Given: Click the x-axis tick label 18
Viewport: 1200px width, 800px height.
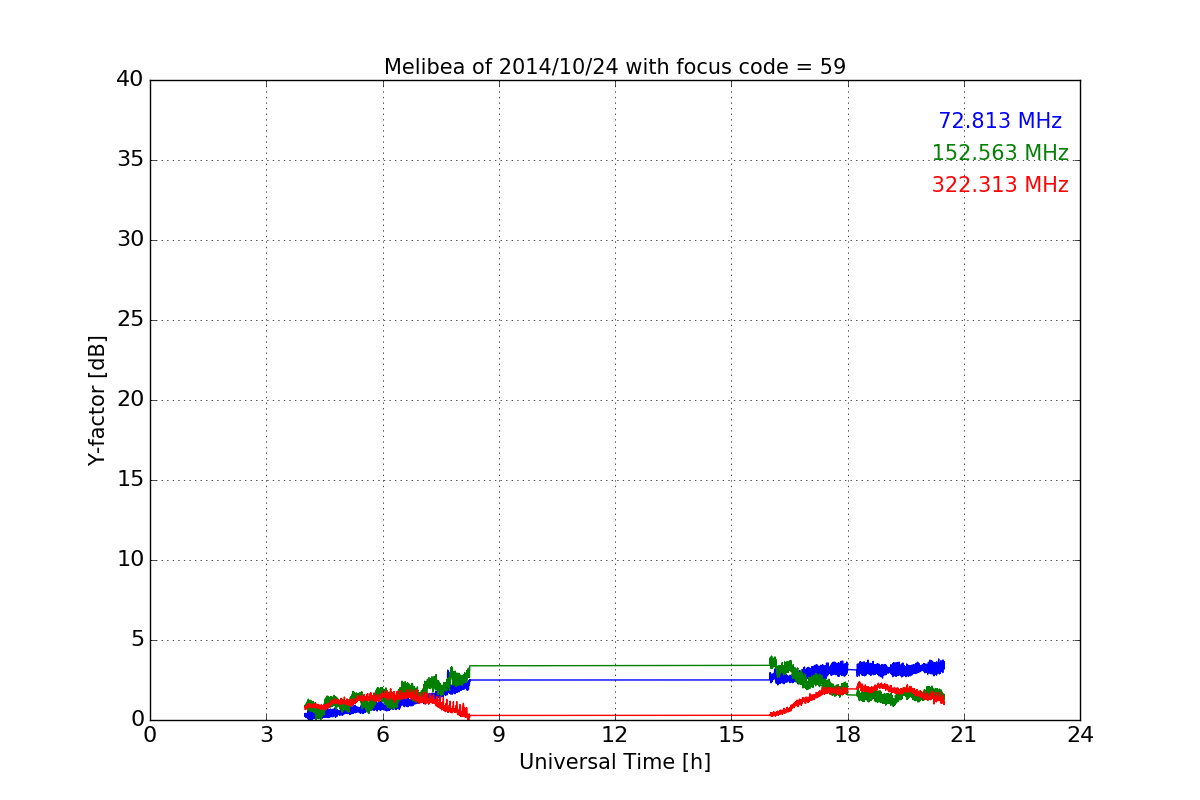Looking at the screenshot, I should pyautogui.click(x=848, y=735).
